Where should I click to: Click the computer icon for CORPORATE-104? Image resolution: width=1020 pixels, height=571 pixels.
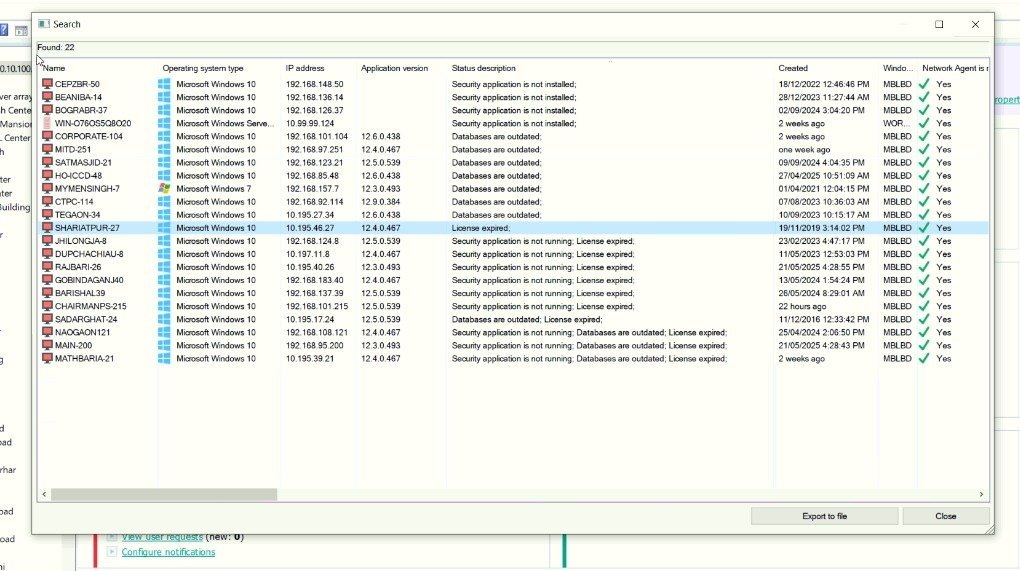point(47,136)
